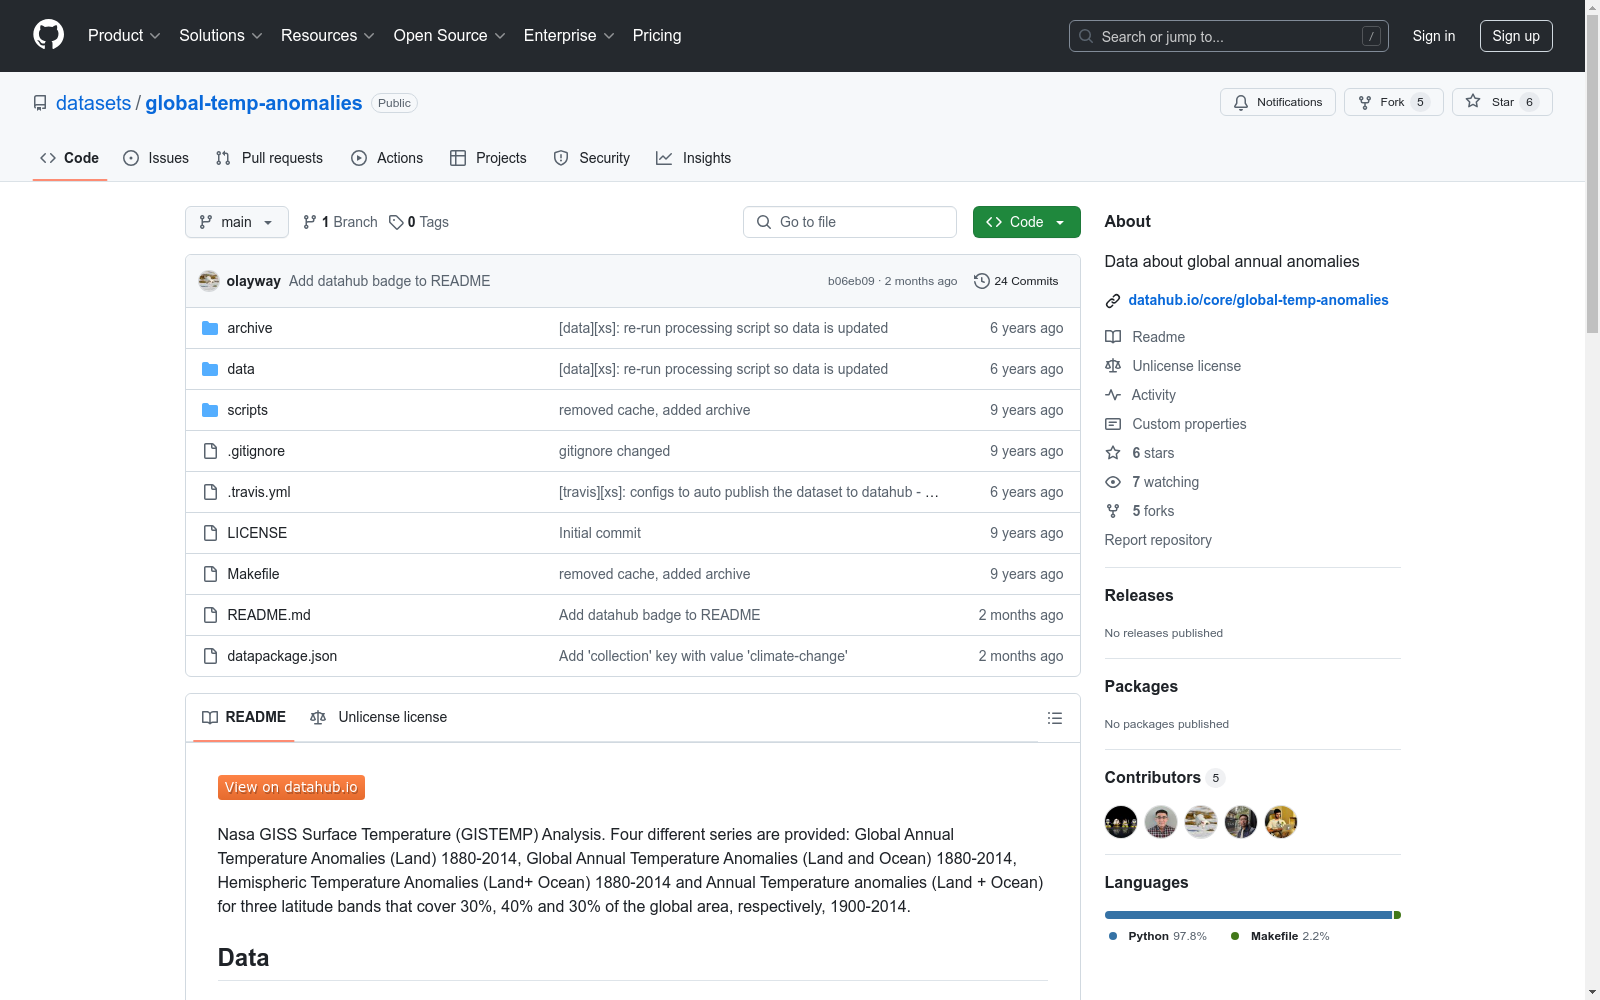Switch to the Insights tab
The width and height of the screenshot is (1600, 1000).
point(693,158)
